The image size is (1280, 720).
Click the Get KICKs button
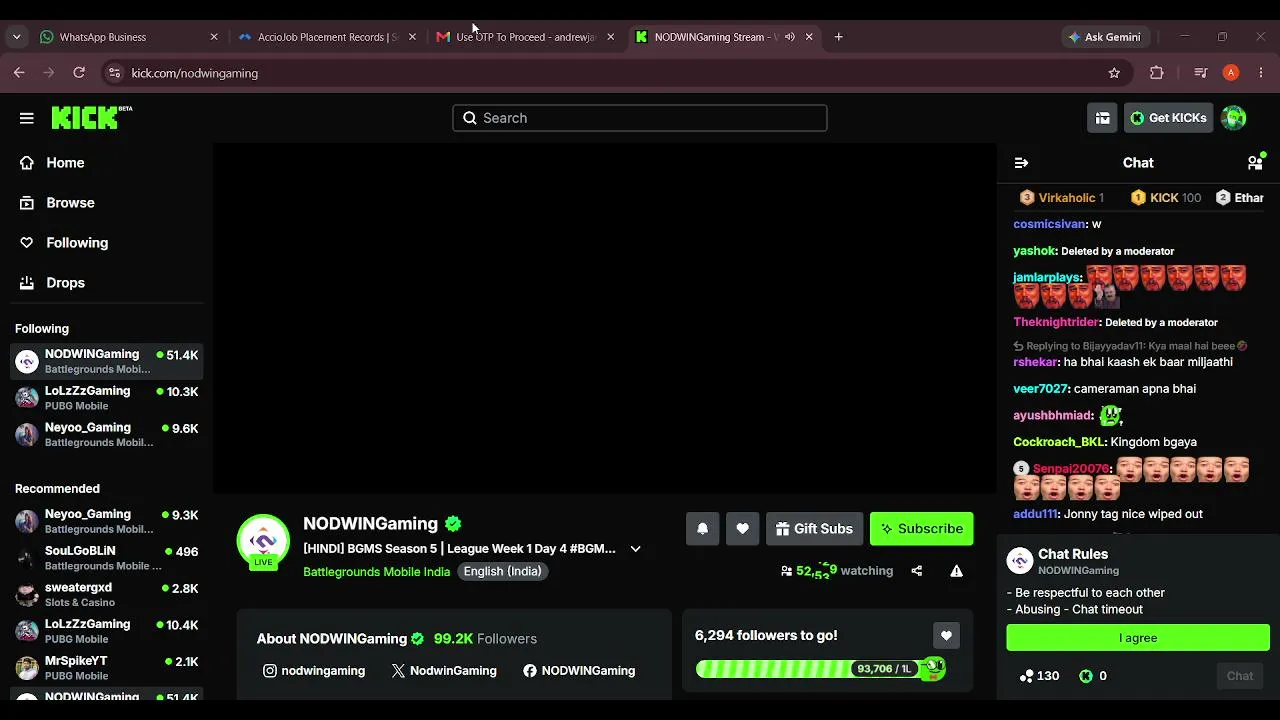pyautogui.click(x=1168, y=118)
